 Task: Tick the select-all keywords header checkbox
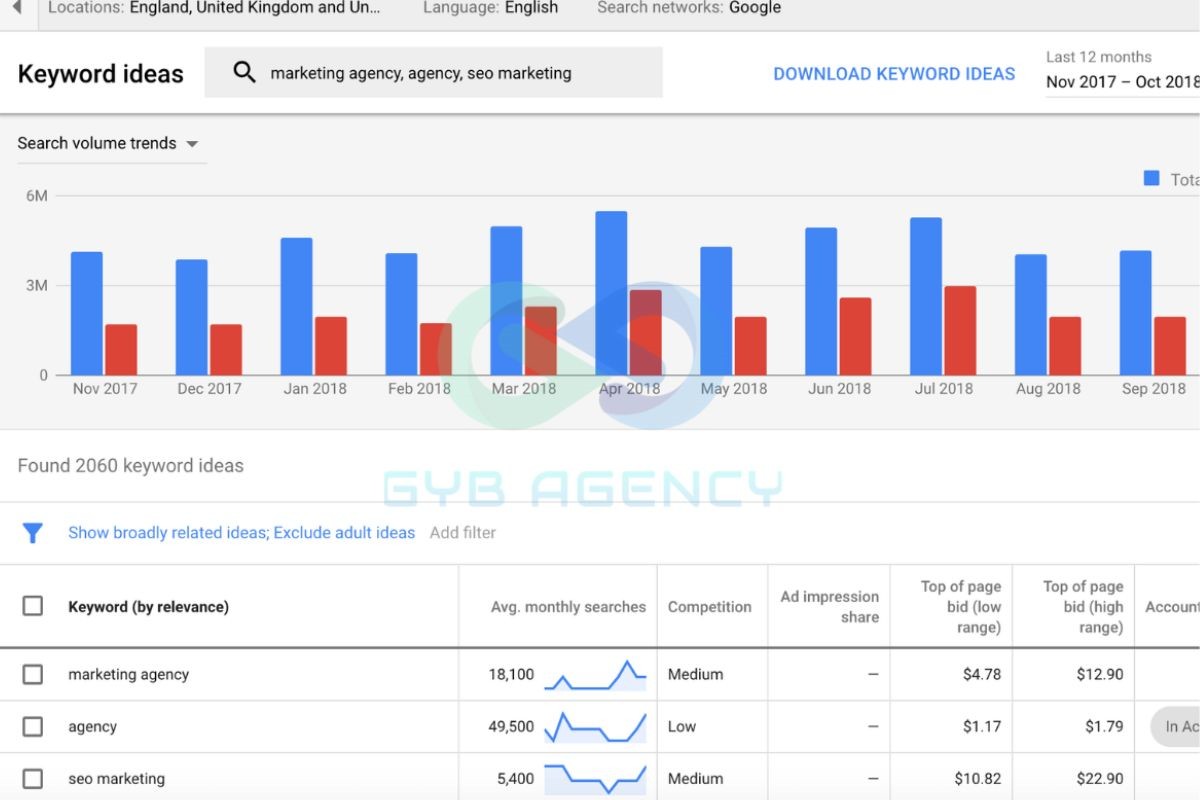[x=33, y=606]
